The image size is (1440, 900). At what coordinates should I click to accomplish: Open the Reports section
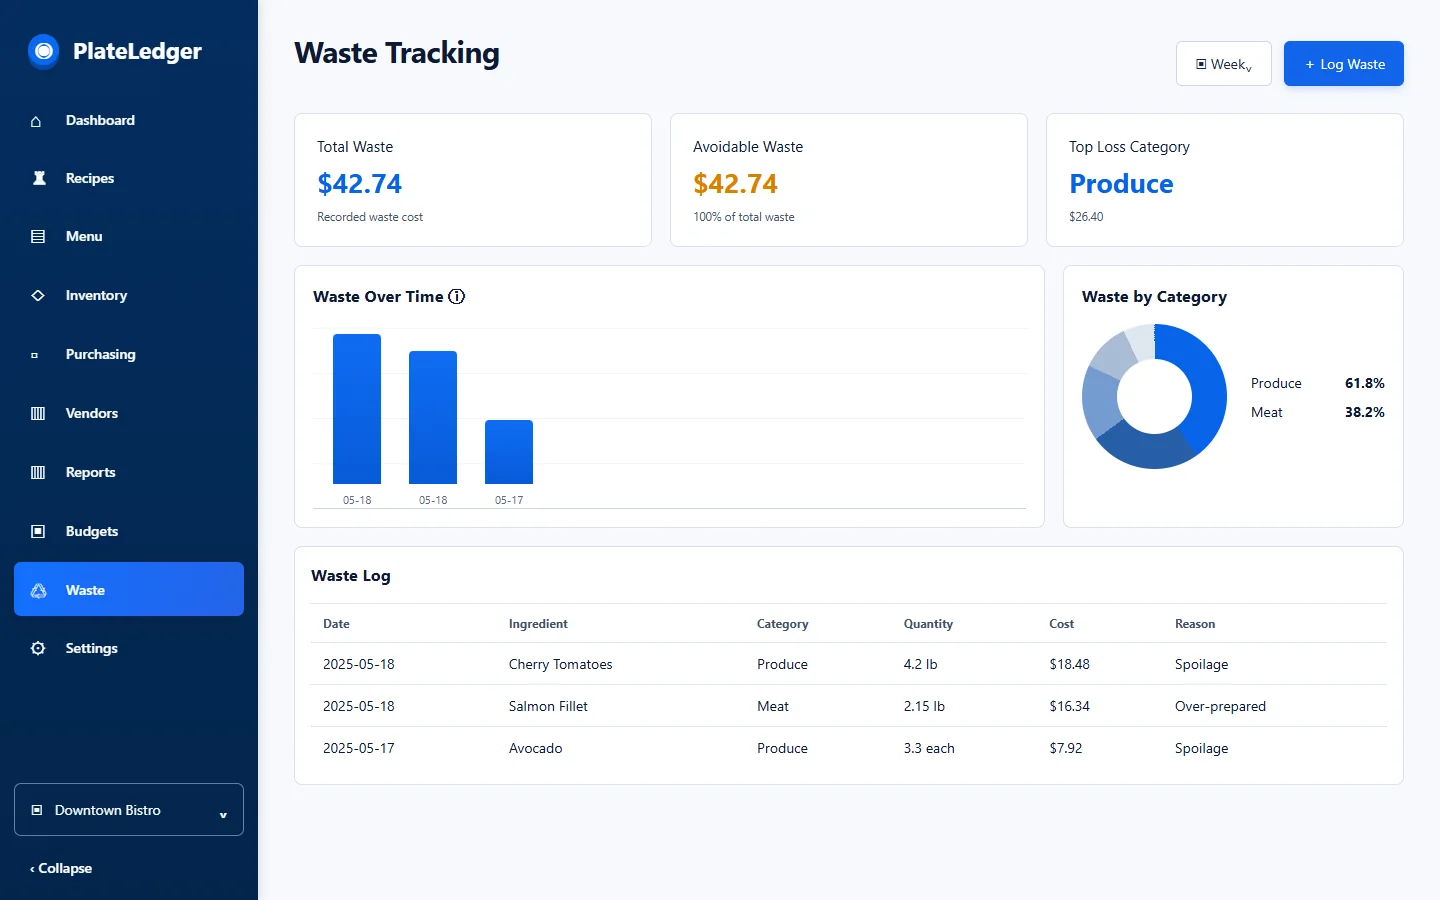coord(129,472)
